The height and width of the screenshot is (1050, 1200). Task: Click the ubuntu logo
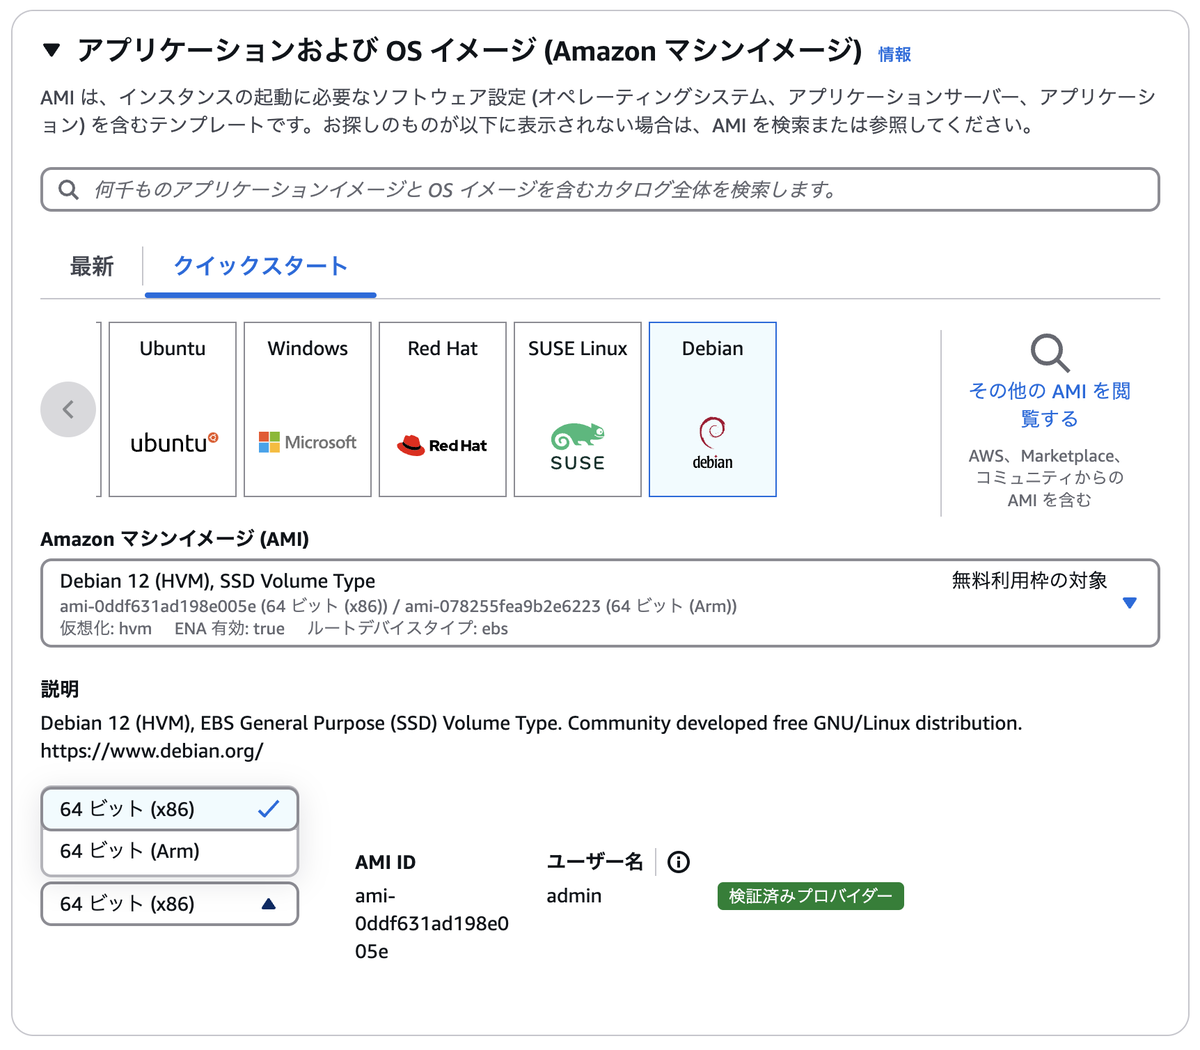(174, 443)
